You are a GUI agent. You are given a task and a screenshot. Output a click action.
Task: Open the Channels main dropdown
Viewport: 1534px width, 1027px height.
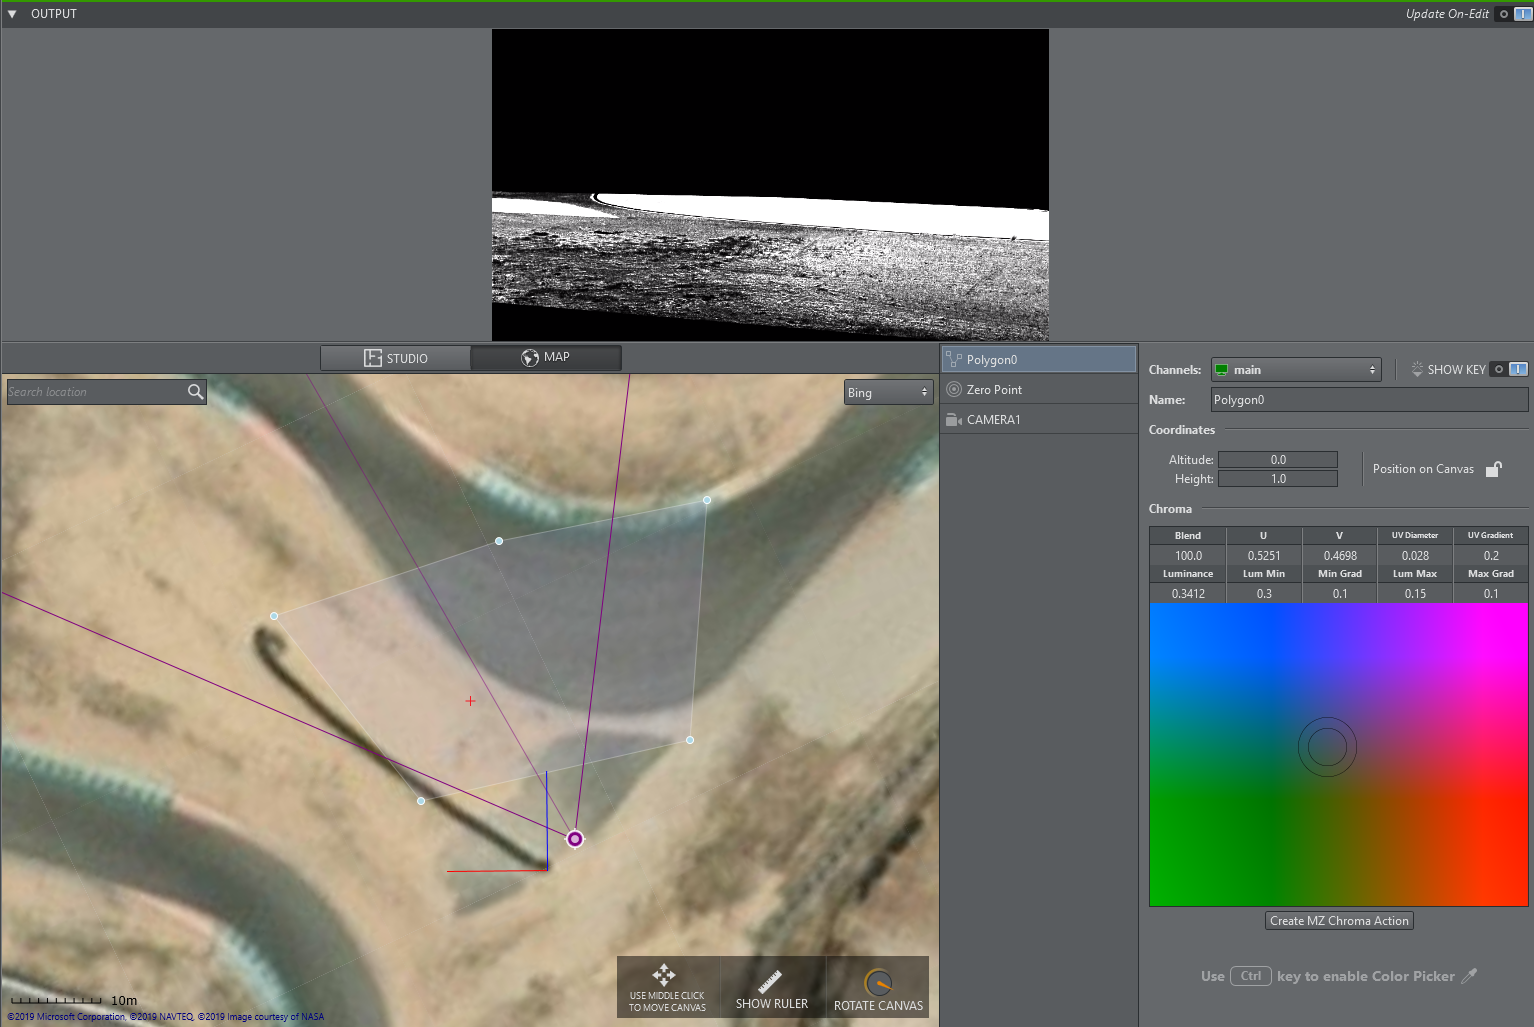[1295, 370]
